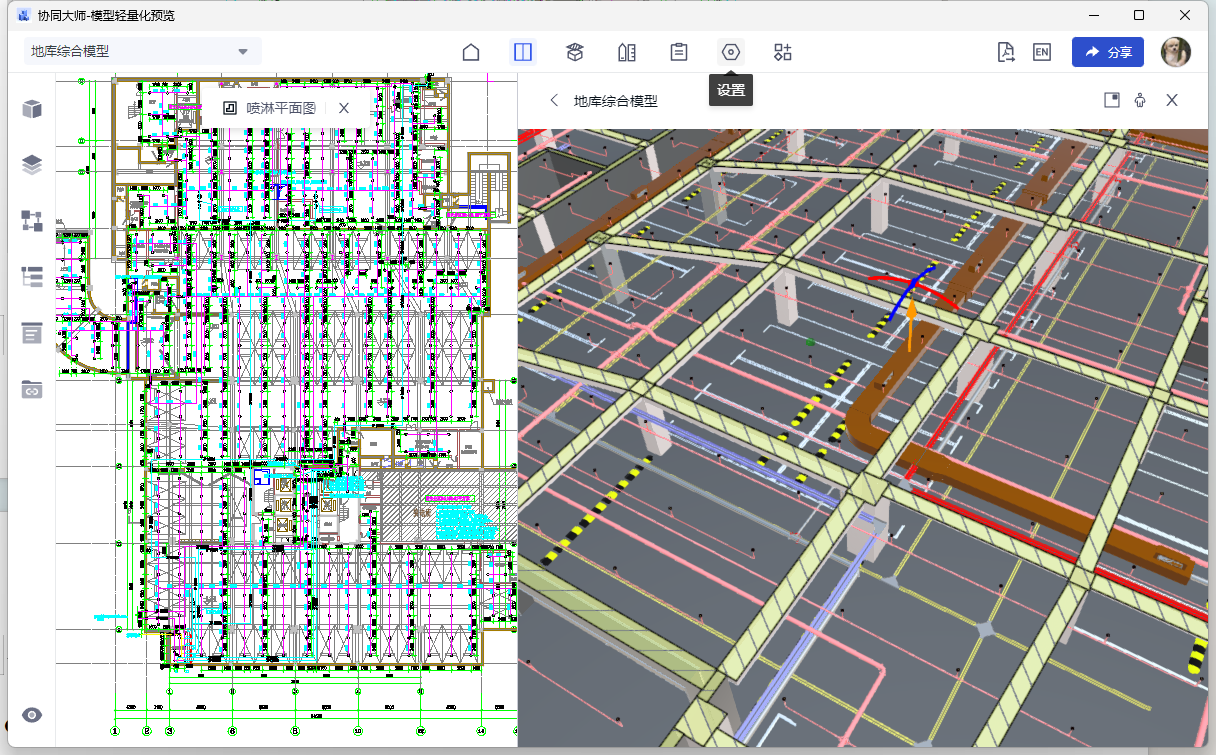The image size is (1216, 755).
Task: Click the building drawings icon in top toolbar
Action: point(627,52)
